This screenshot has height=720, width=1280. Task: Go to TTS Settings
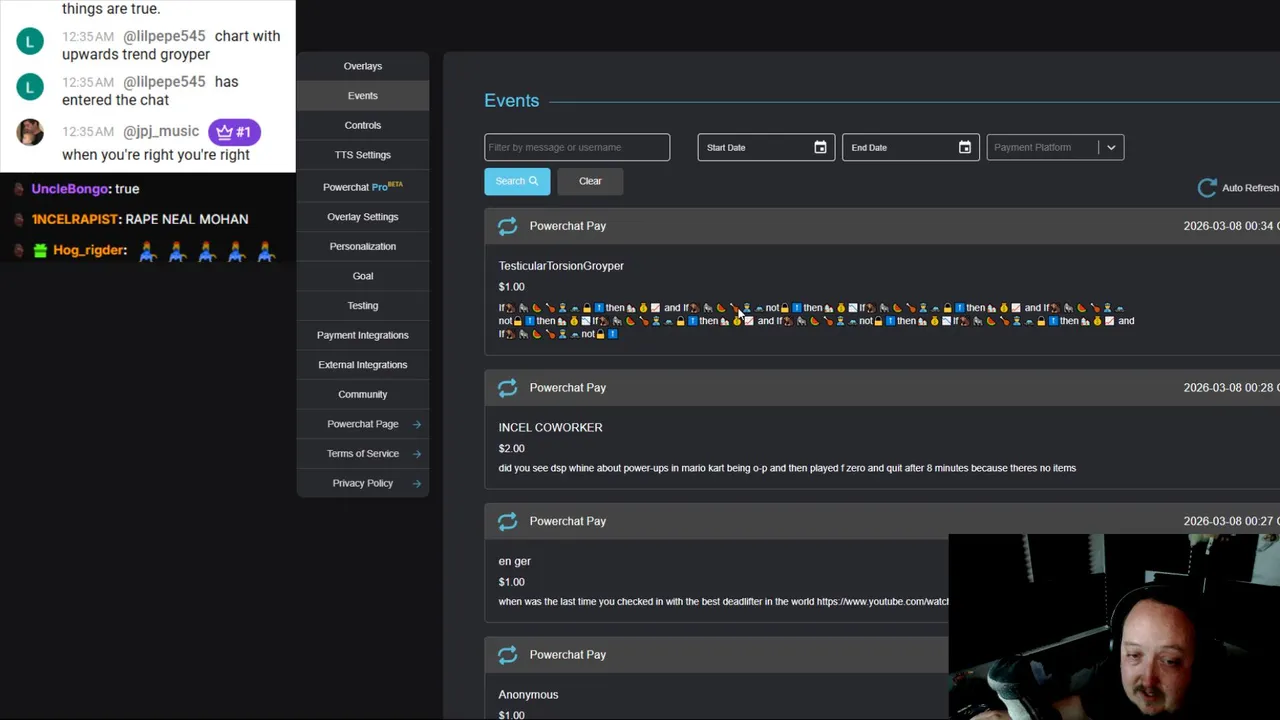363,155
